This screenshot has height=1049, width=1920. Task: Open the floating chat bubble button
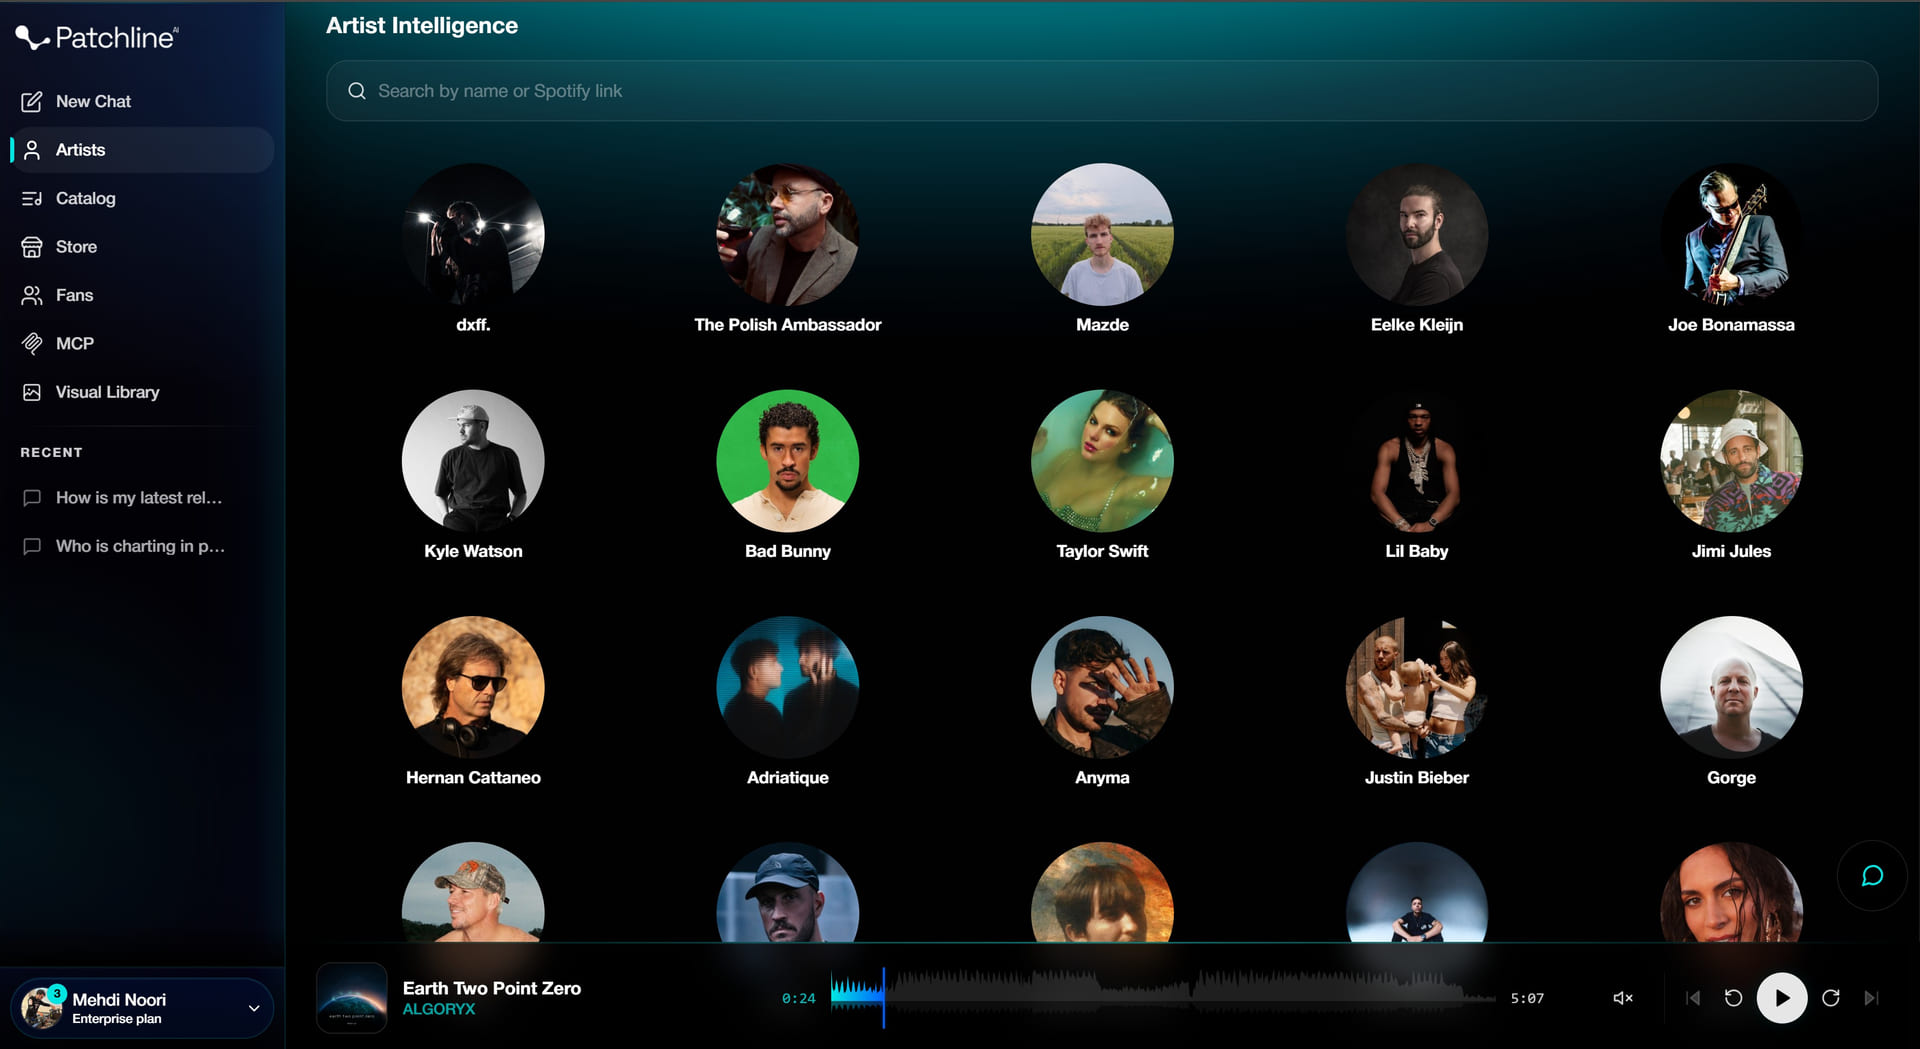point(1872,876)
